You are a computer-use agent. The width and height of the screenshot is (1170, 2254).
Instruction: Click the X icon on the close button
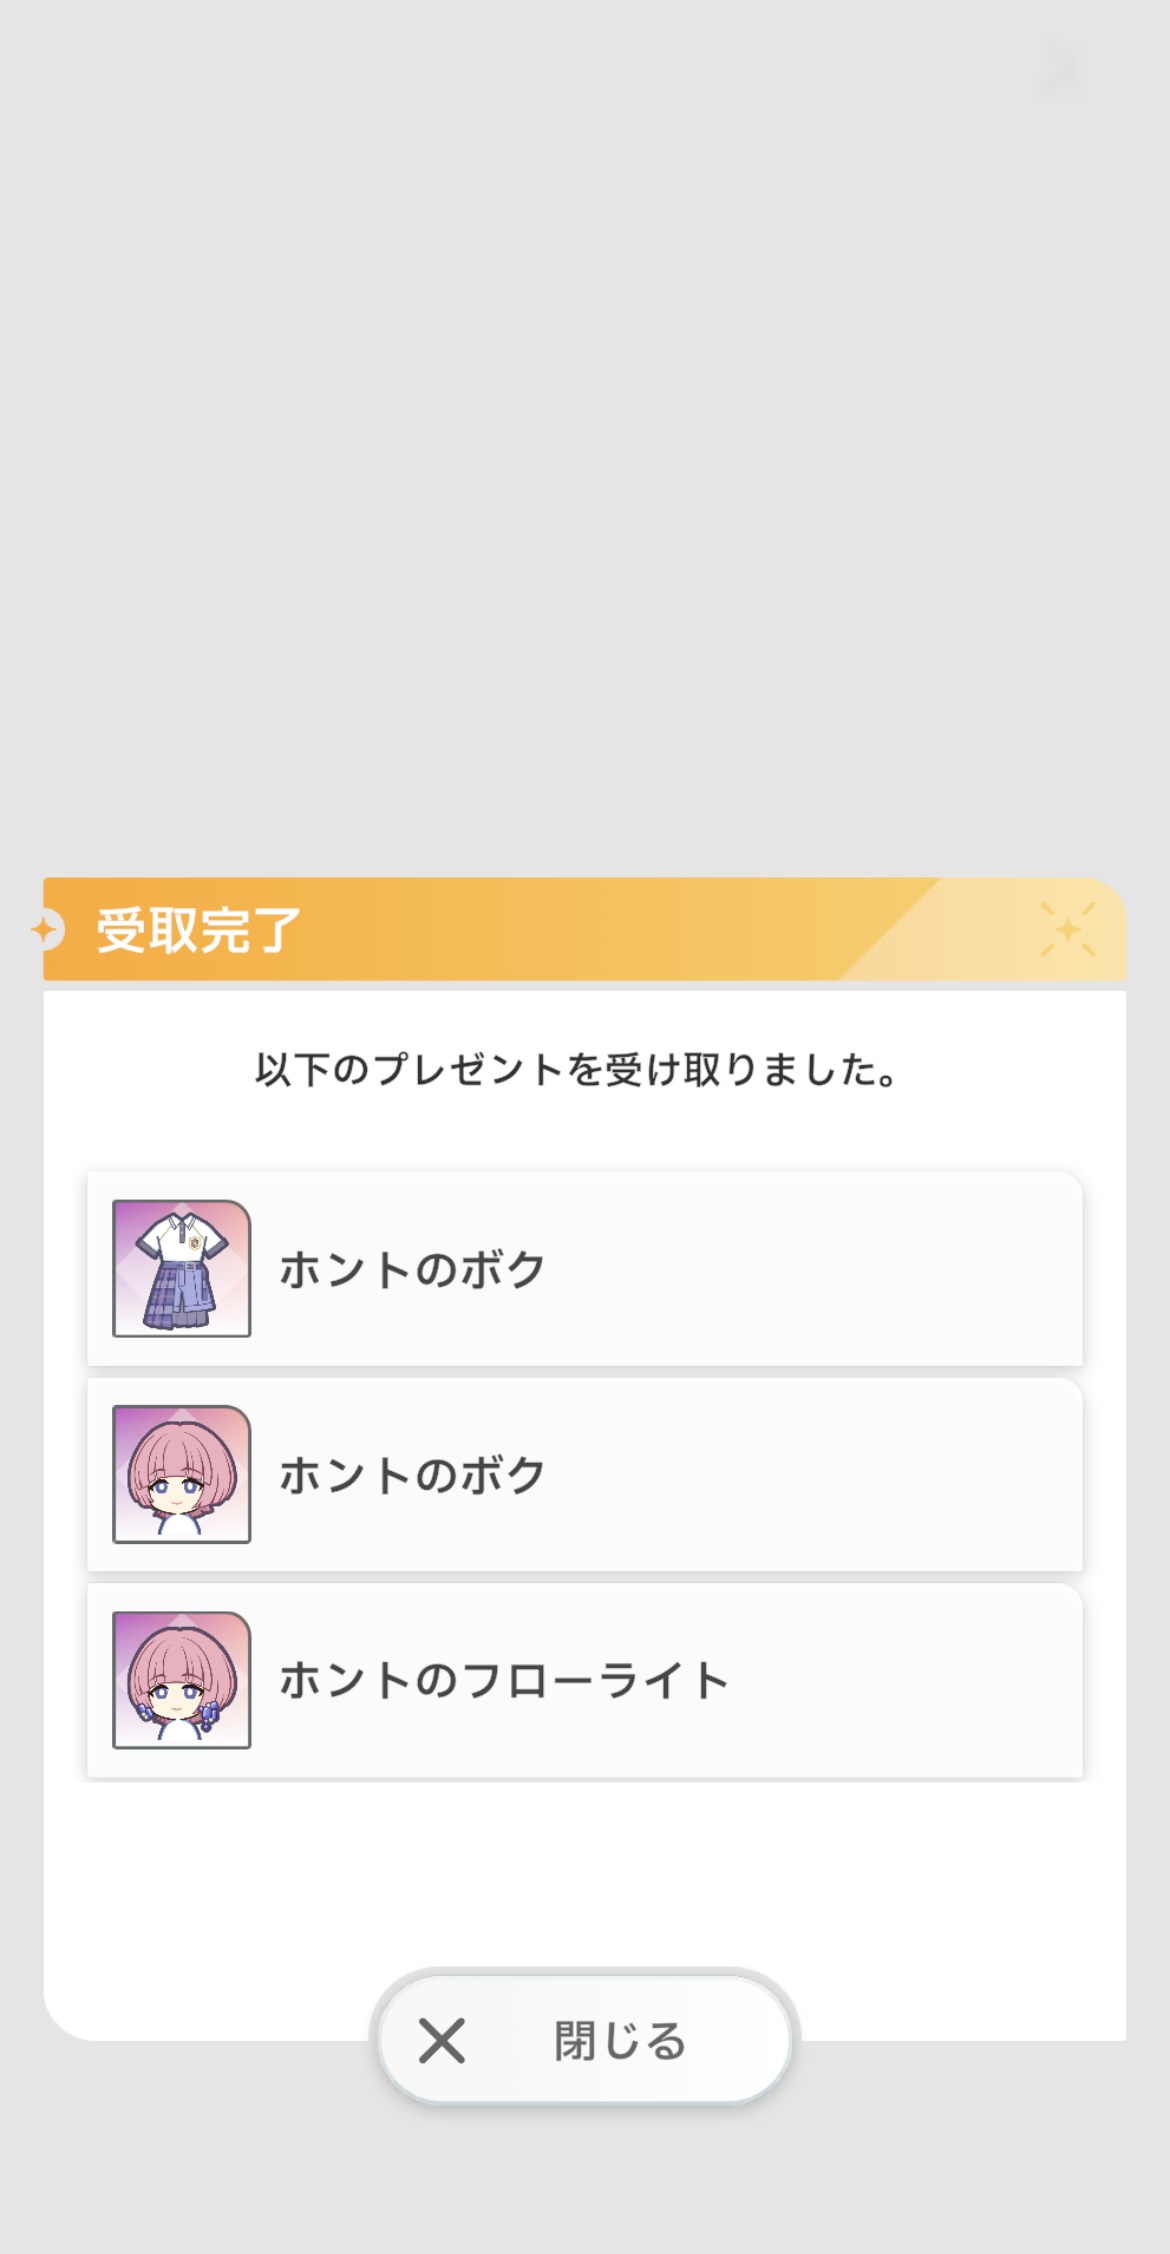coord(442,2040)
